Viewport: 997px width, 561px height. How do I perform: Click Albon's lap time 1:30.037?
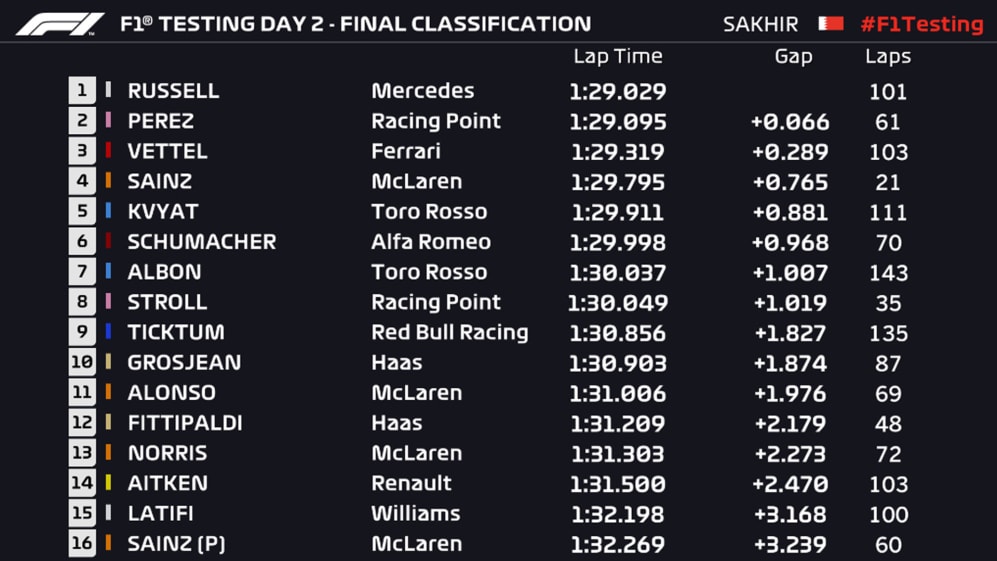(617, 273)
